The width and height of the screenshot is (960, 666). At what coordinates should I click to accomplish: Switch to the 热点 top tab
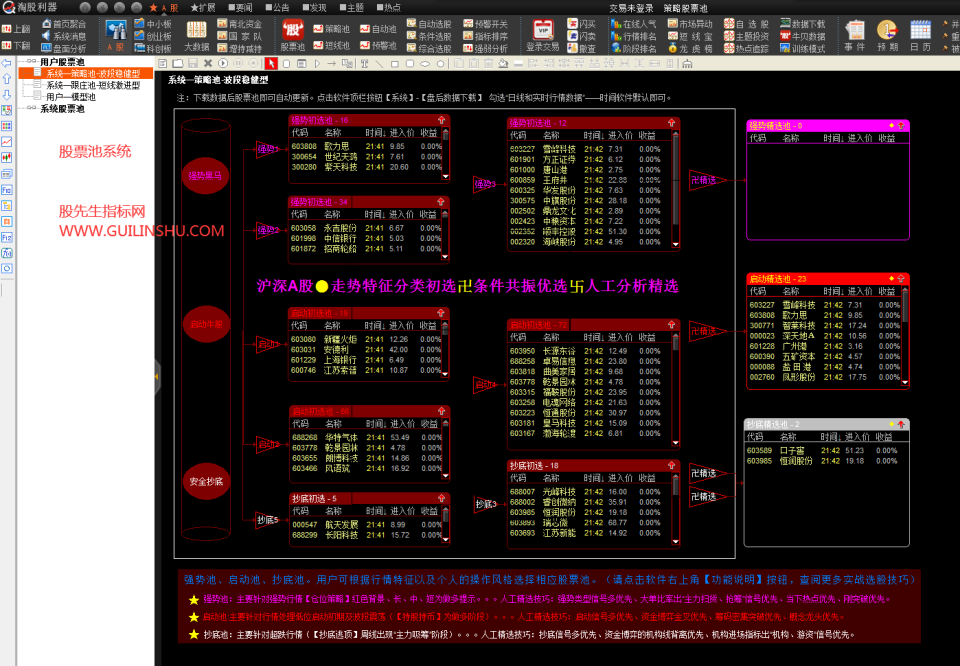coord(389,7)
